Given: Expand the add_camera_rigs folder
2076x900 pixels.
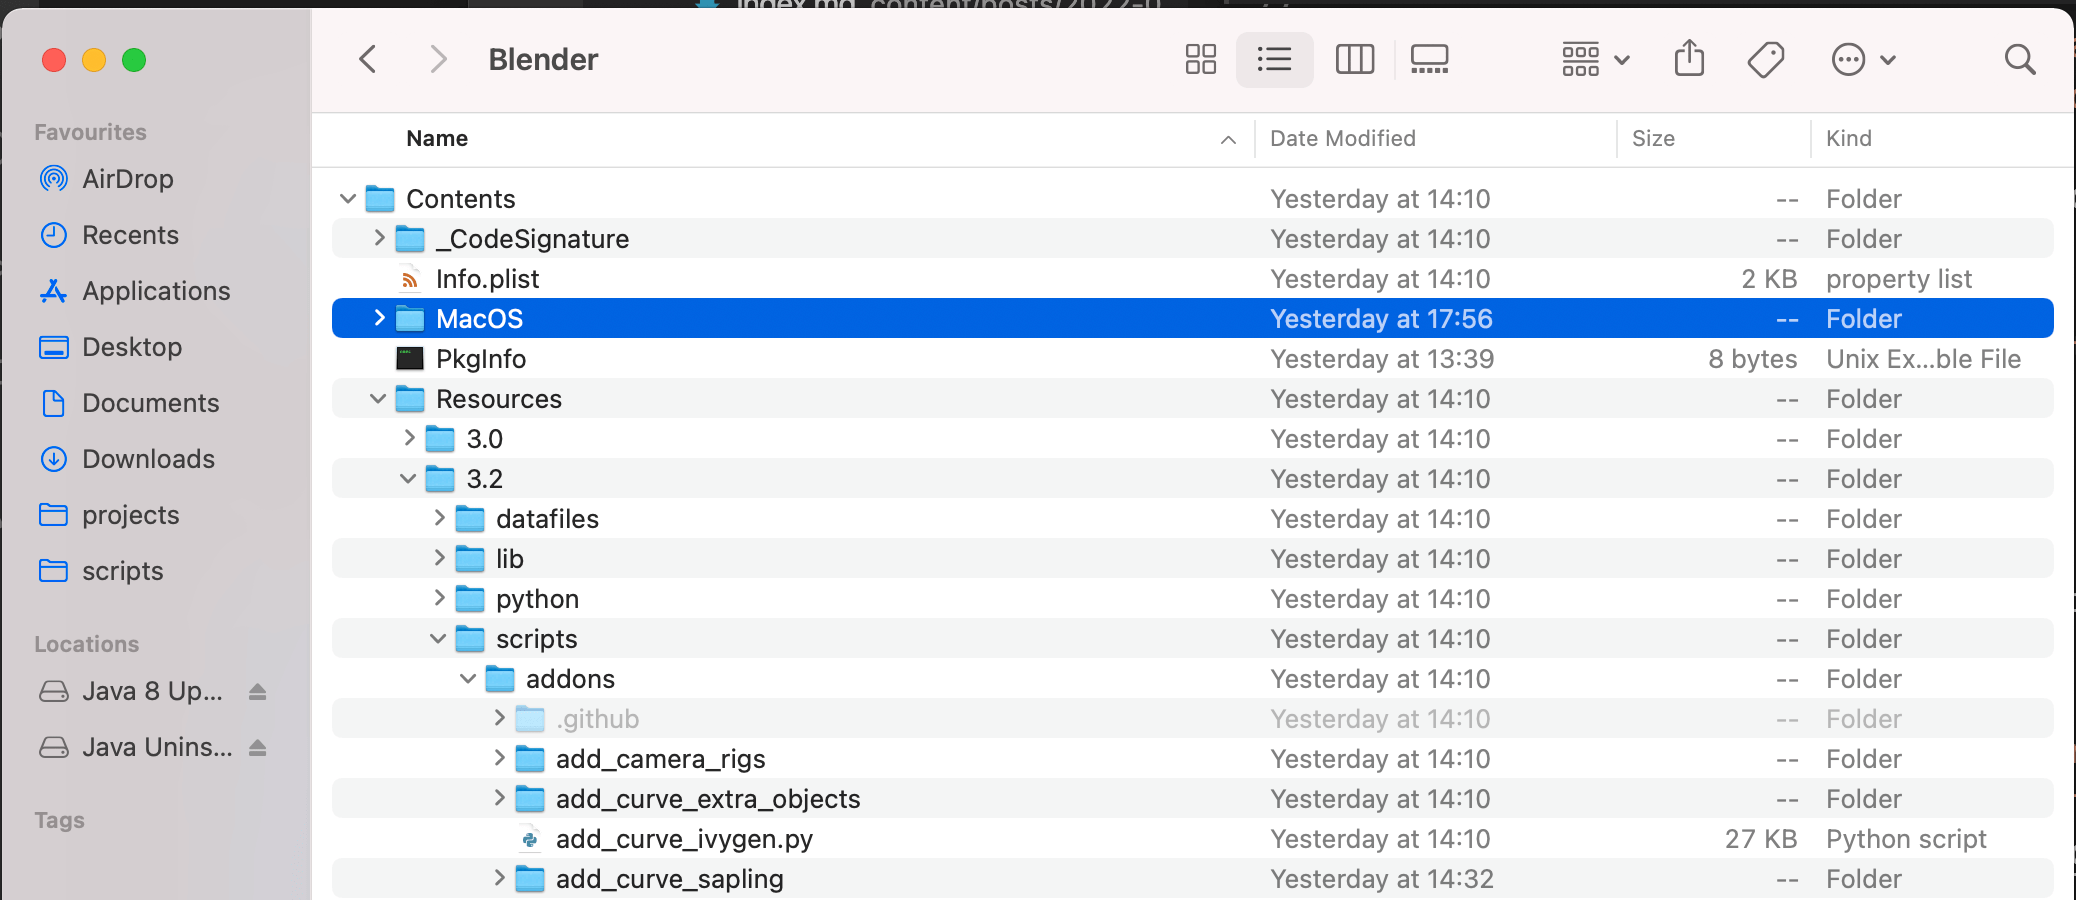Looking at the screenshot, I should [499, 758].
